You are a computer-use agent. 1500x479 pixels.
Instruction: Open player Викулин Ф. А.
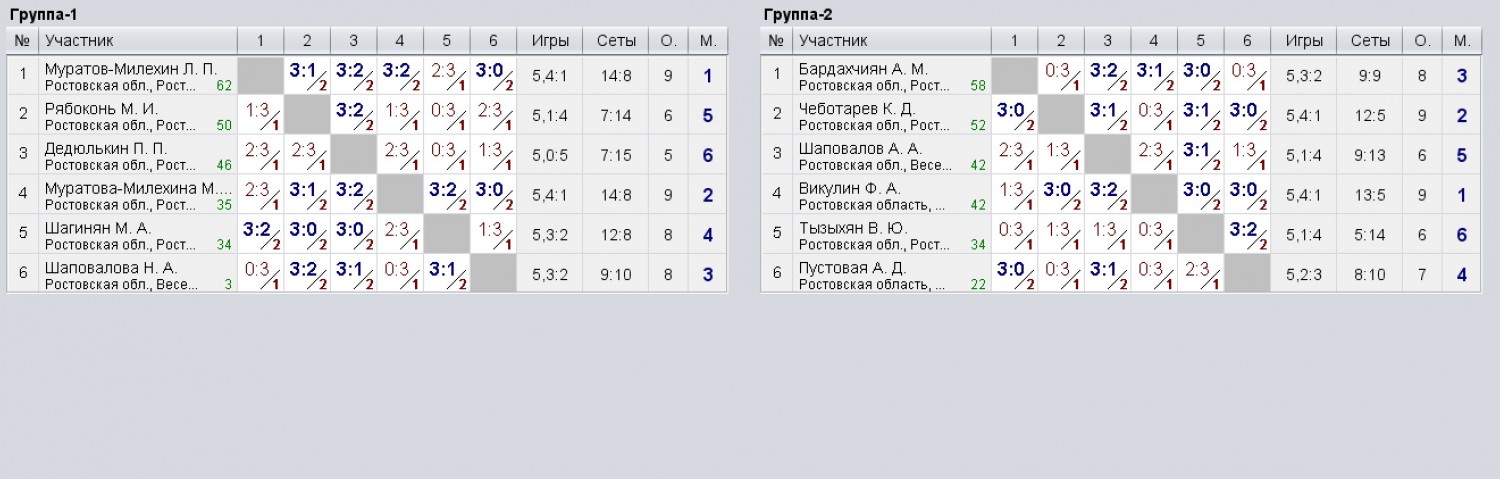click(850, 189)
